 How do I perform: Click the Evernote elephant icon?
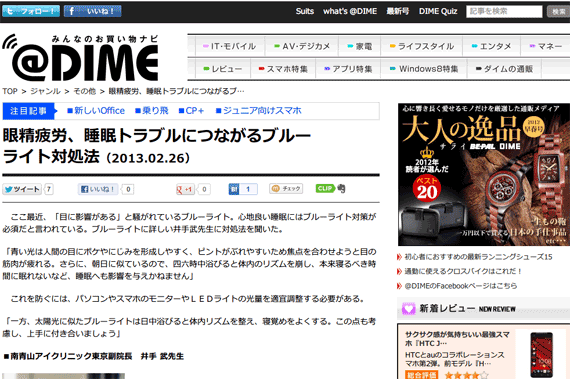pyautogui.click(x=341, y=188)
